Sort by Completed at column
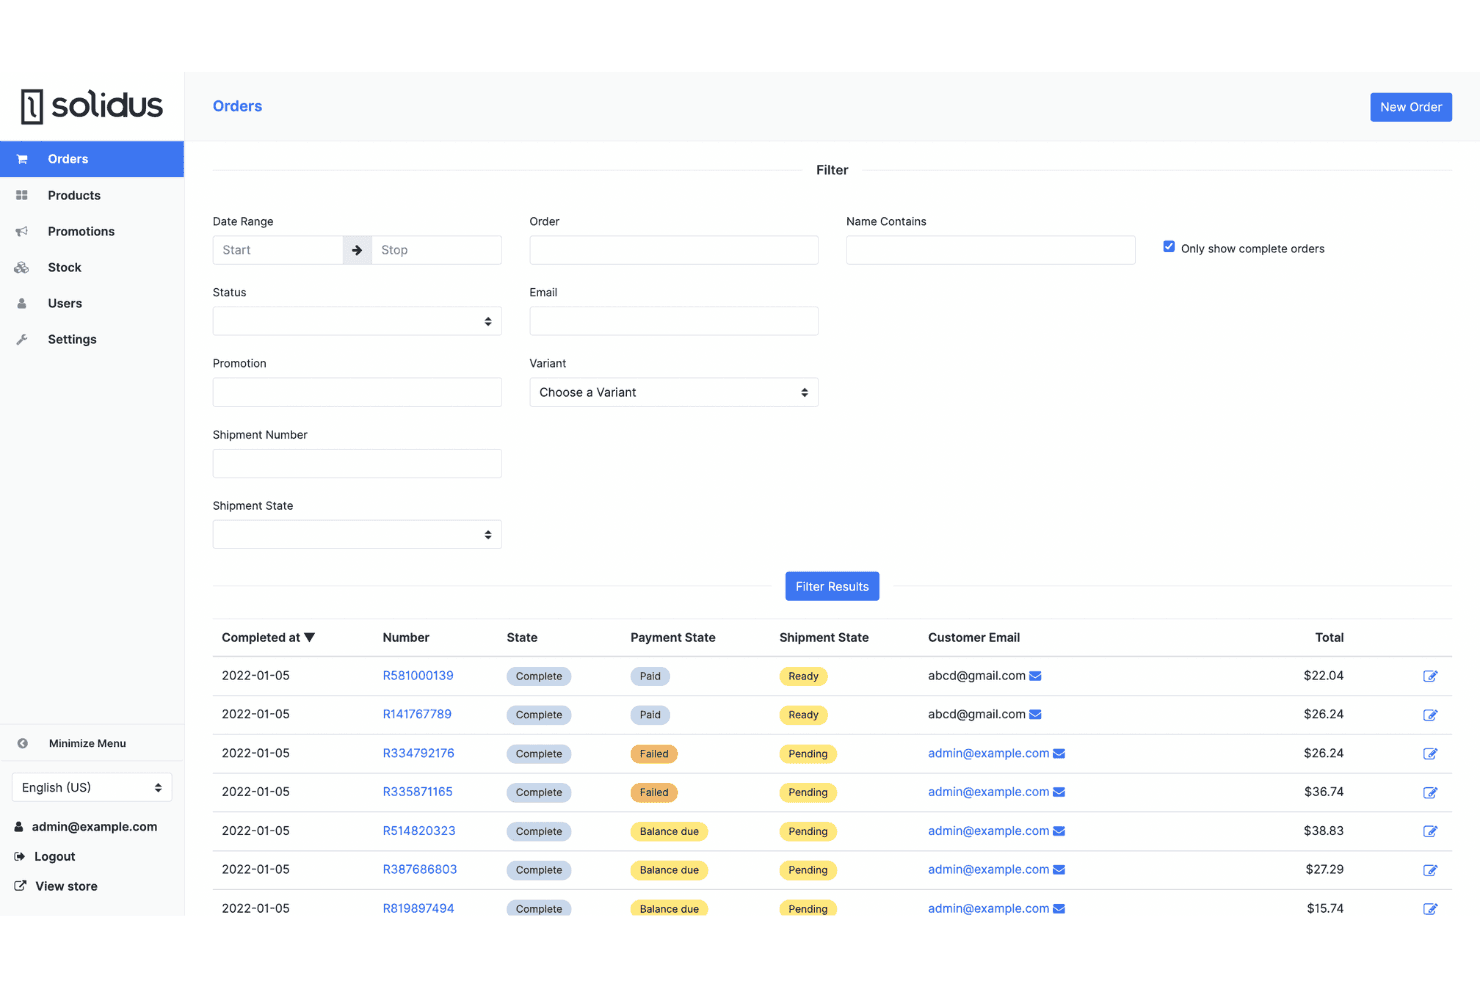Screen dimensions: 1480x987 [x=268, y=637]
